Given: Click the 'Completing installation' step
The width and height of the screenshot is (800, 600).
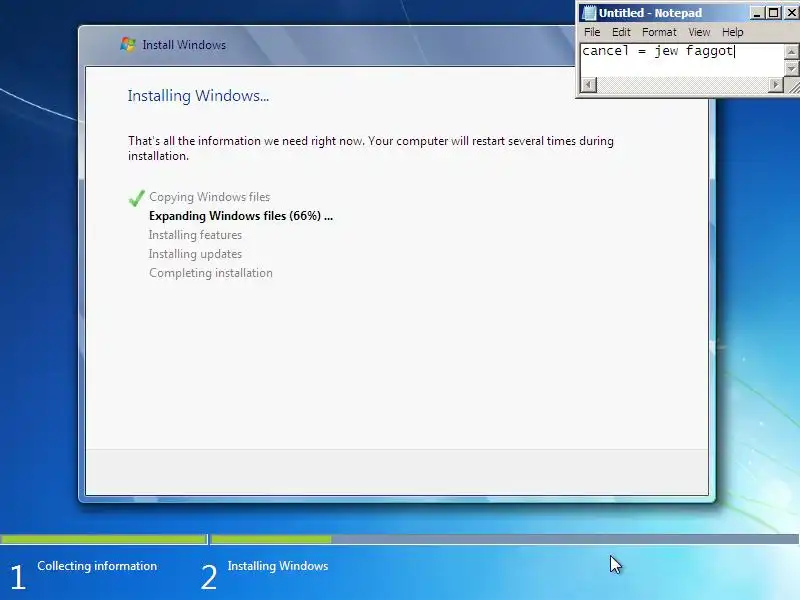Looking at the screenshot, I should (x=211, y=273).
